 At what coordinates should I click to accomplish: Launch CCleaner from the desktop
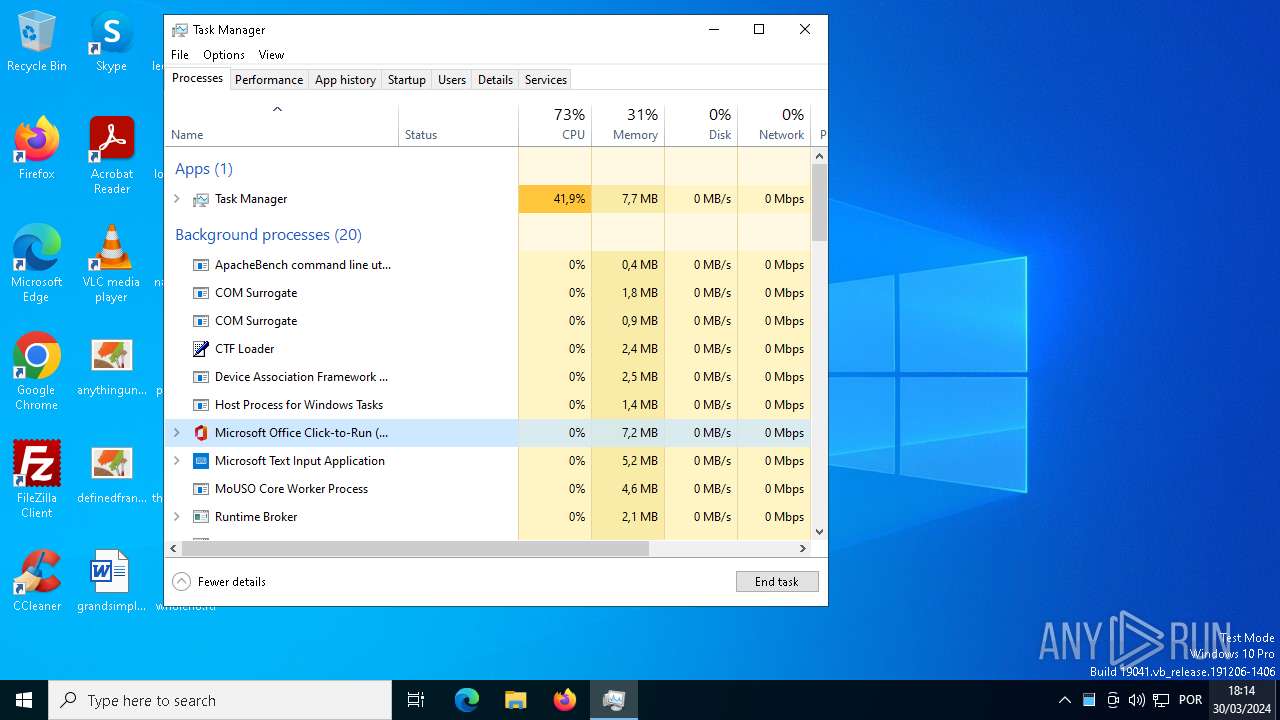tap(37, 581)
